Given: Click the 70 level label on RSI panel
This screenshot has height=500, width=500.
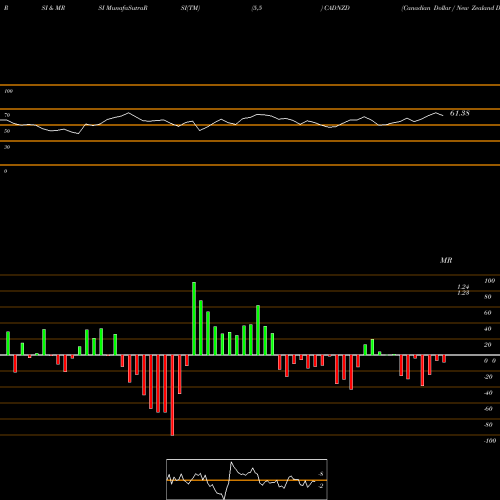Looking at the screenshot, I should [x=7, y=115].
